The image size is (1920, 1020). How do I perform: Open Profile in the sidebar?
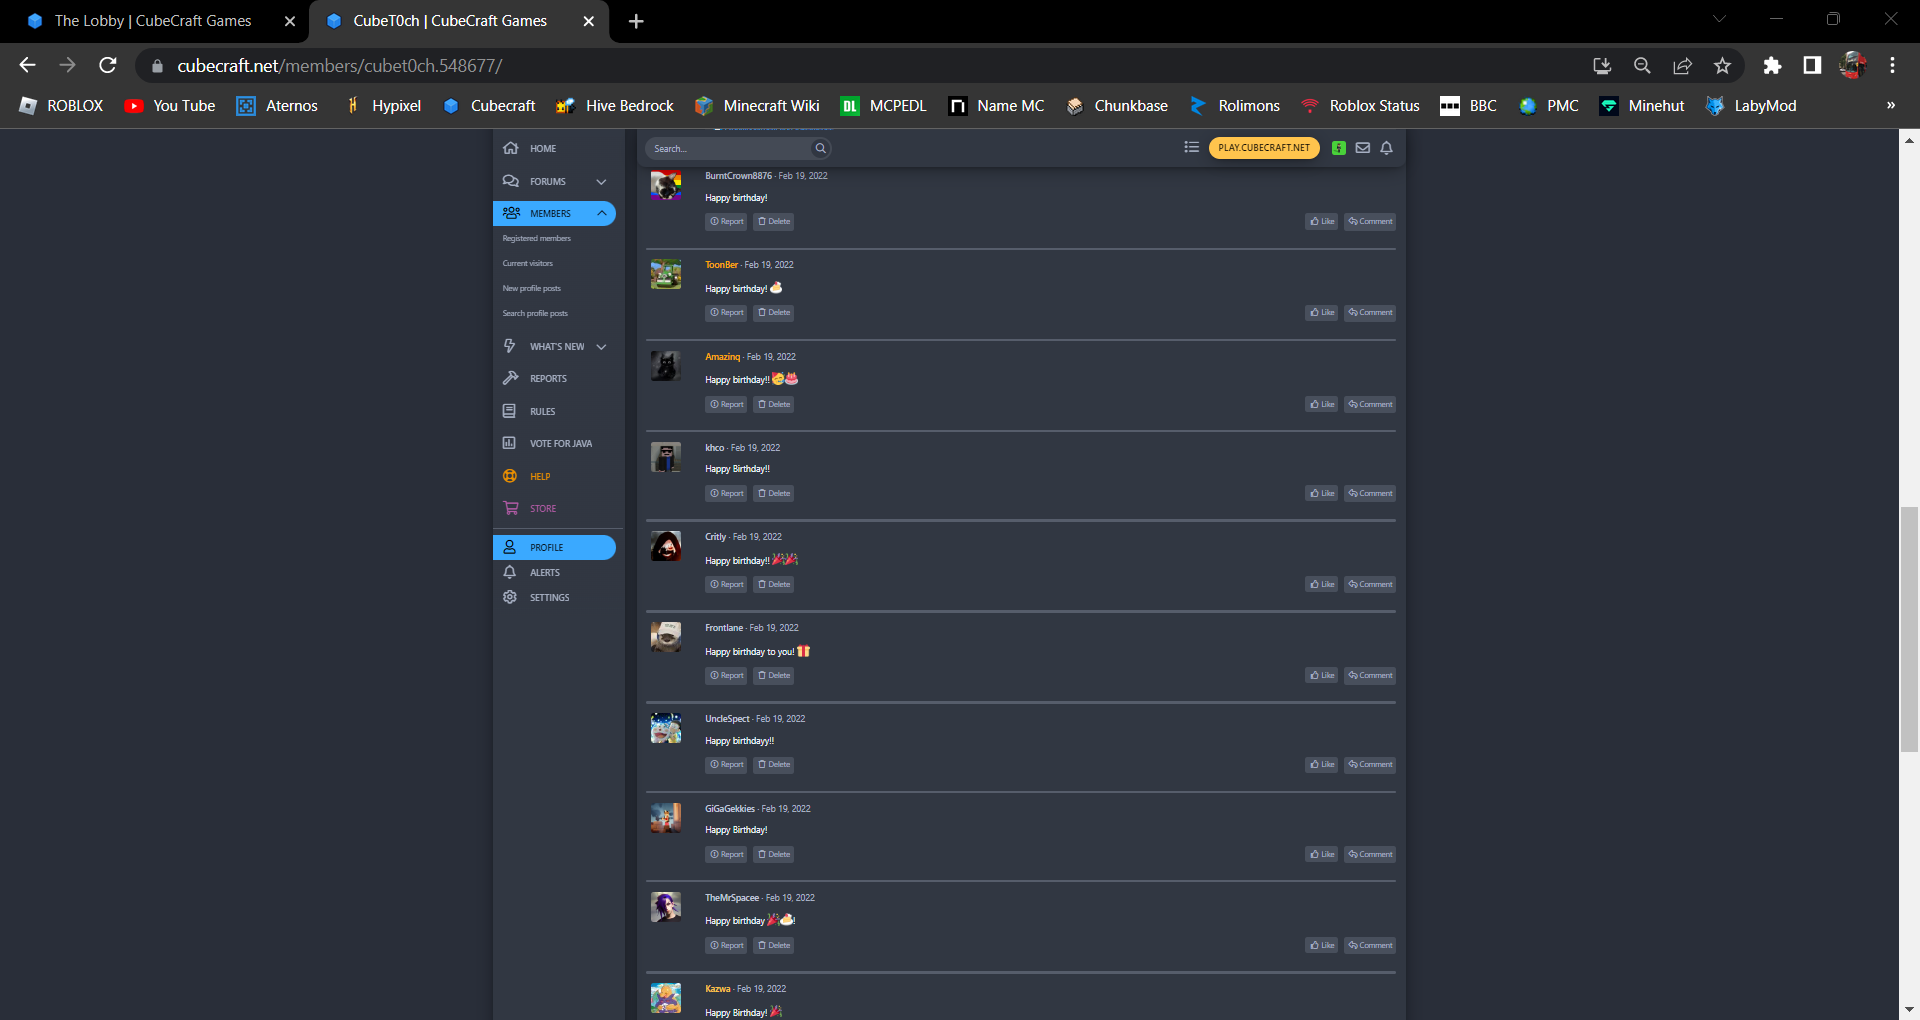pyautogui.click(x=554, y=547)
